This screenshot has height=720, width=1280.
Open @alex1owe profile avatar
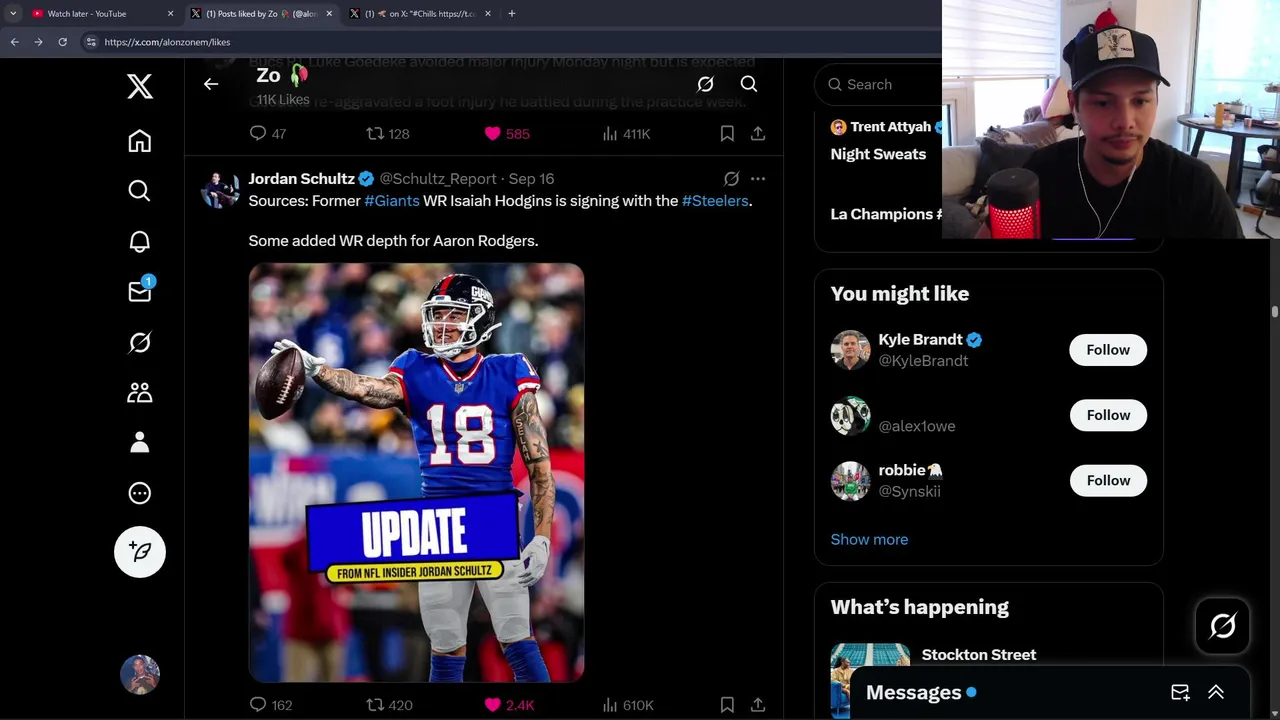coord(850,415)
